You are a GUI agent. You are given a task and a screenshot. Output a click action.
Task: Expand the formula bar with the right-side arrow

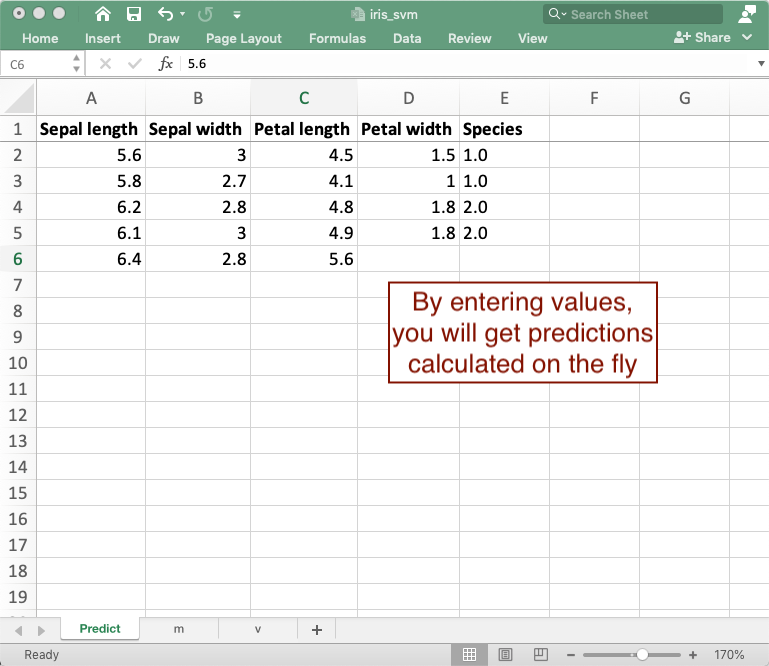point(761,63)
